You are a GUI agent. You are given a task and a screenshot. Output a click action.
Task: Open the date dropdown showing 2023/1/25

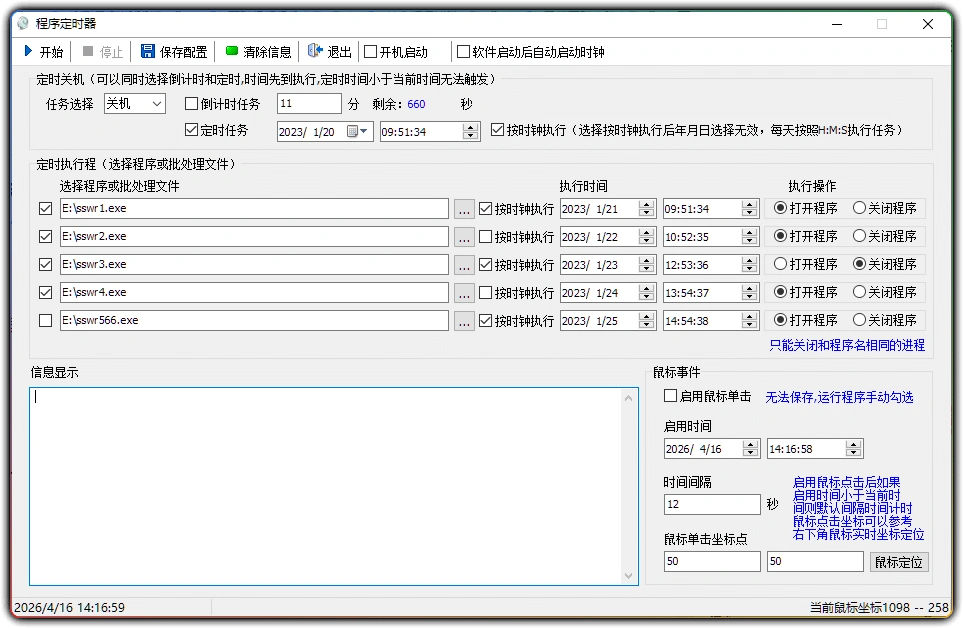pos(645,320)
